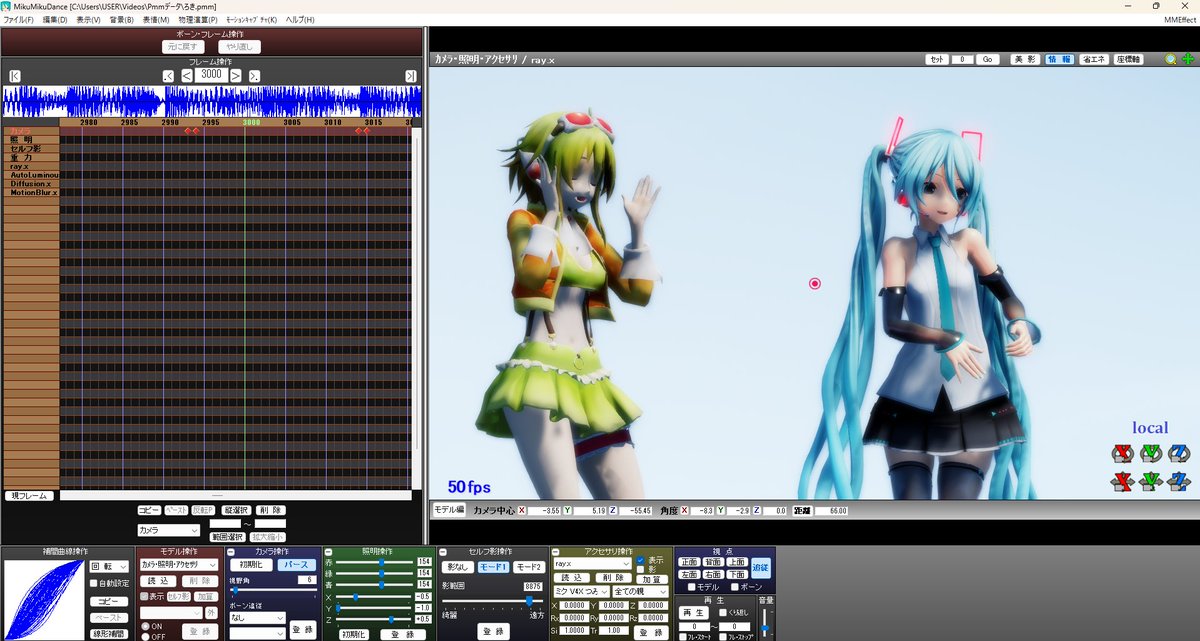Click the frame number field showing 3000

tap(211, 75)
